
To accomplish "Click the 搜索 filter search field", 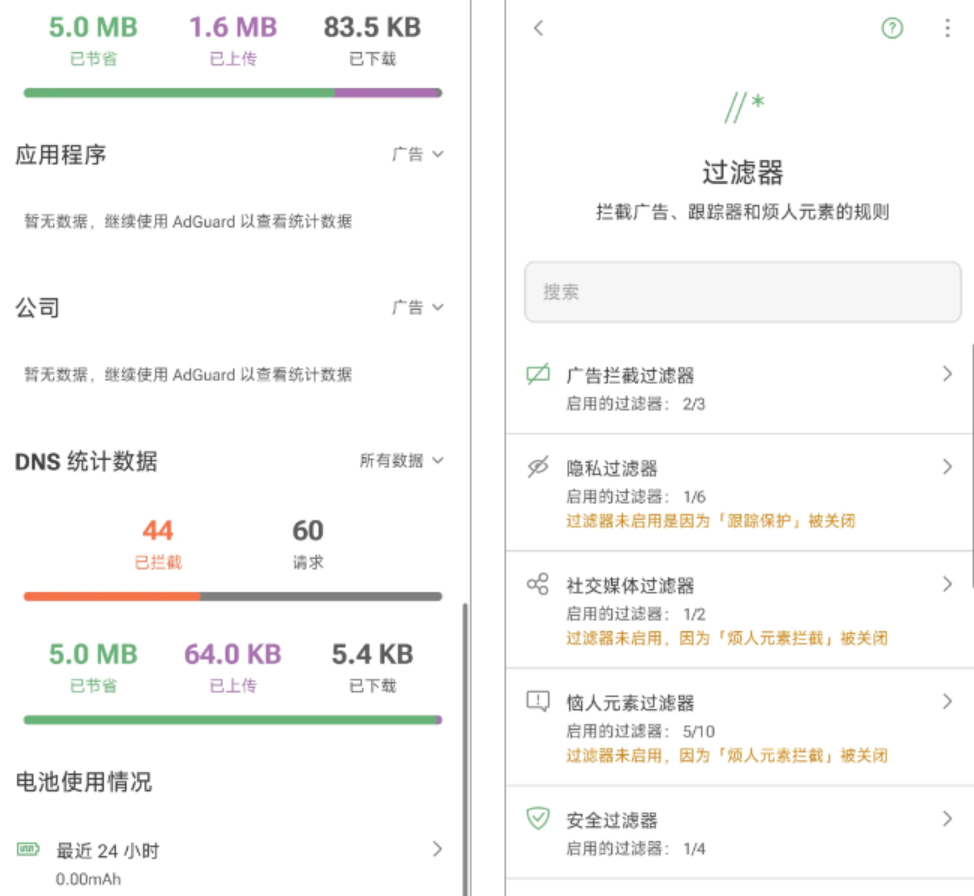I will coord(742,292).
